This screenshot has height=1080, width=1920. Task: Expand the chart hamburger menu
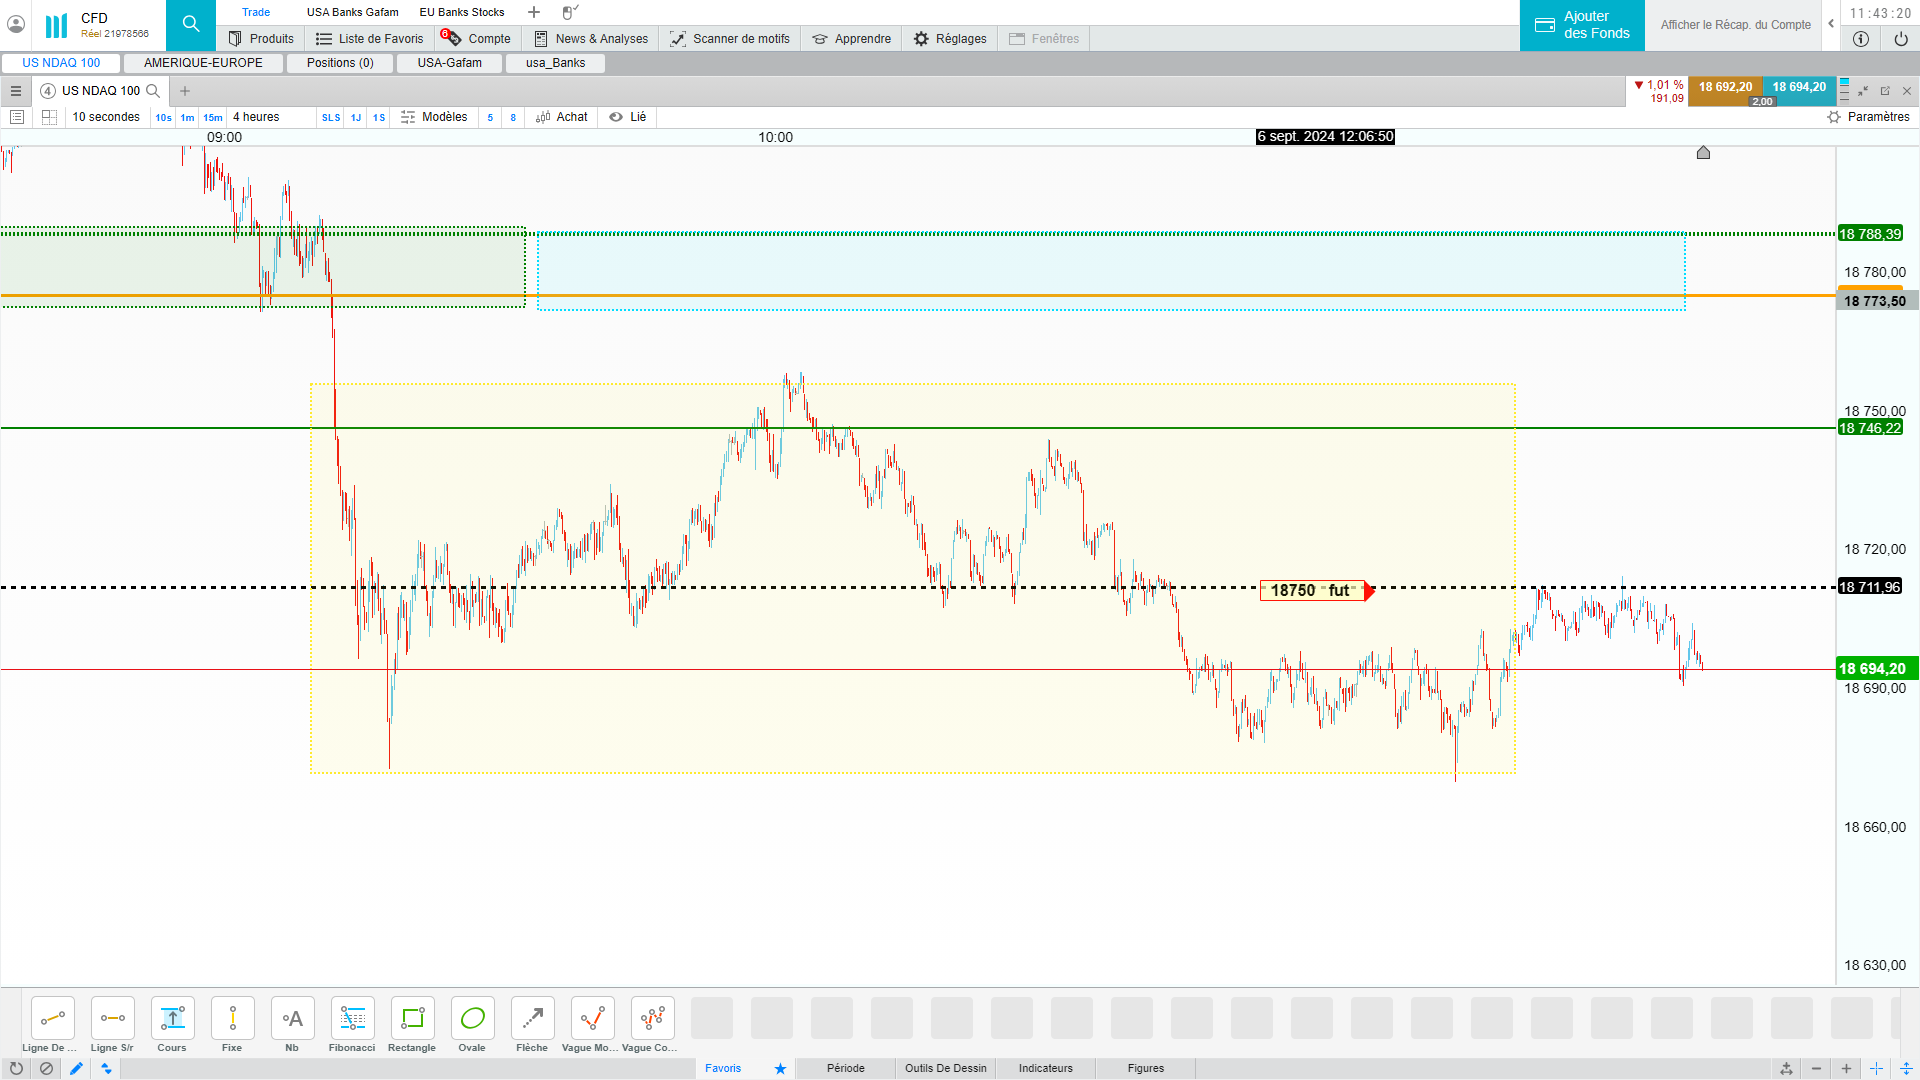coord(16,91)
